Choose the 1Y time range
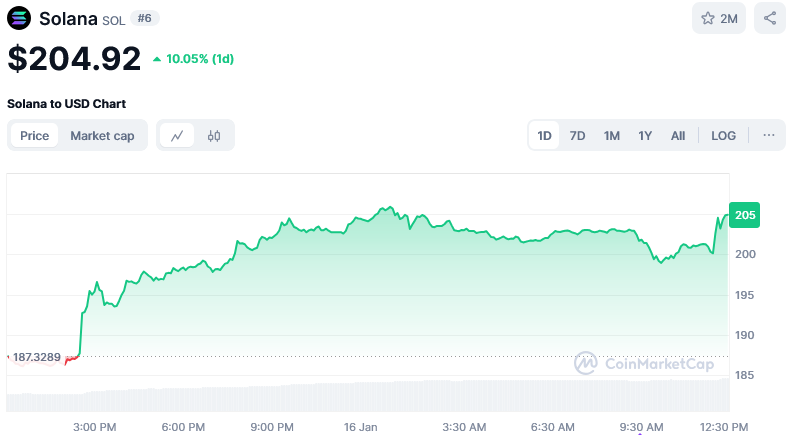This screenshot has height=435, width=802. [x=645, y=136]
